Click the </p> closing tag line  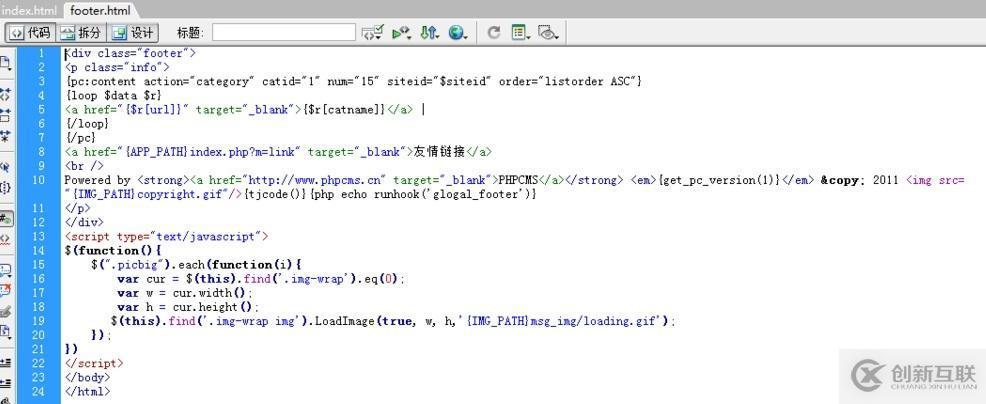pyautogui.click(x=77, y=208)
